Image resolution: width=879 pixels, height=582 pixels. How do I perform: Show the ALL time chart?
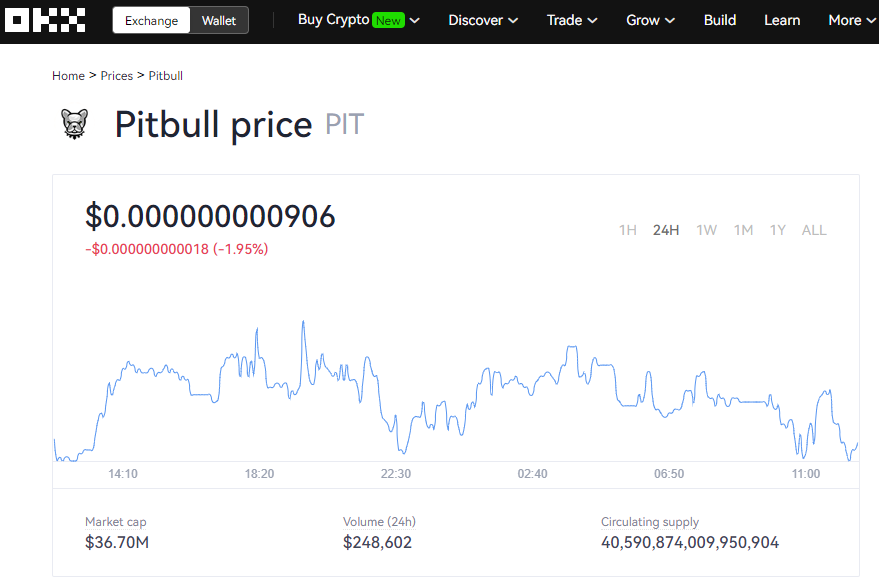[x=814, y=230]
